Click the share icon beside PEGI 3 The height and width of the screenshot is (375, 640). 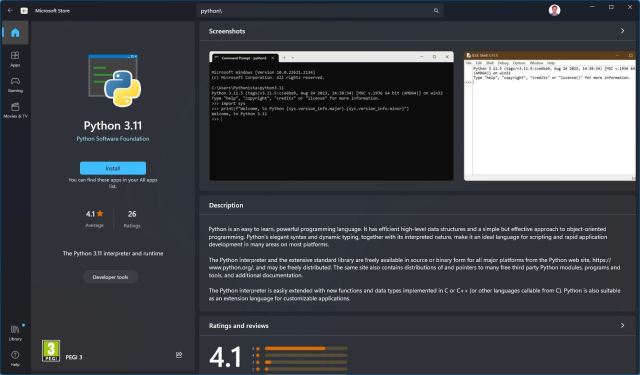pyautogui.click(x=179, y=355)
